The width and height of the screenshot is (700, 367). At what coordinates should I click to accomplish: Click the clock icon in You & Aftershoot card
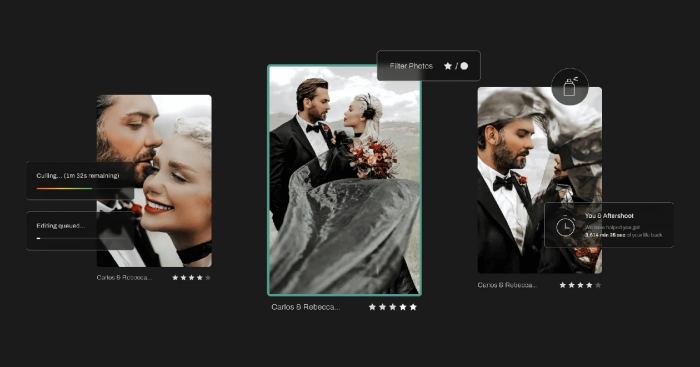pos(565,226)
